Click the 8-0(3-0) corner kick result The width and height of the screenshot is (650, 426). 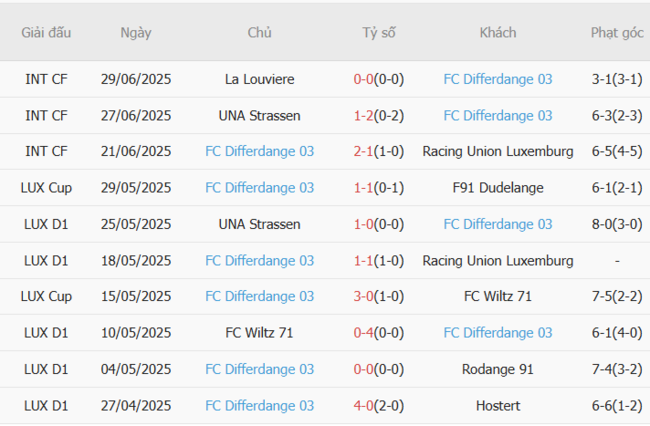(x=617, y=224)
